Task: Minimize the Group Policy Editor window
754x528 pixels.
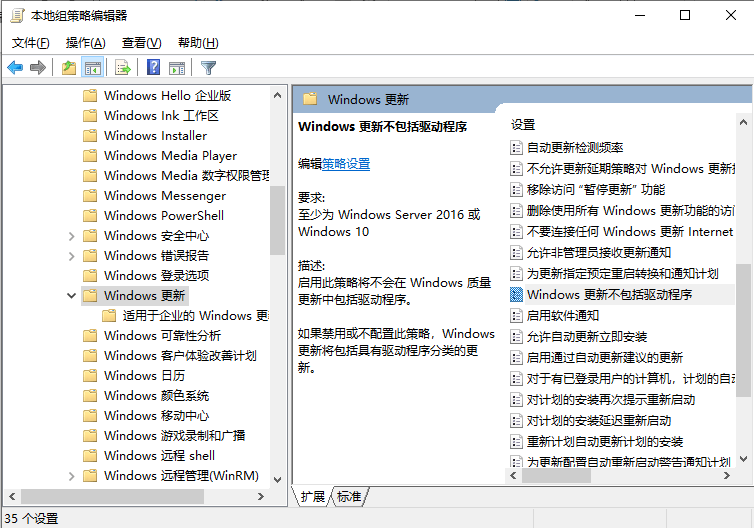Action: coord(640,15)
